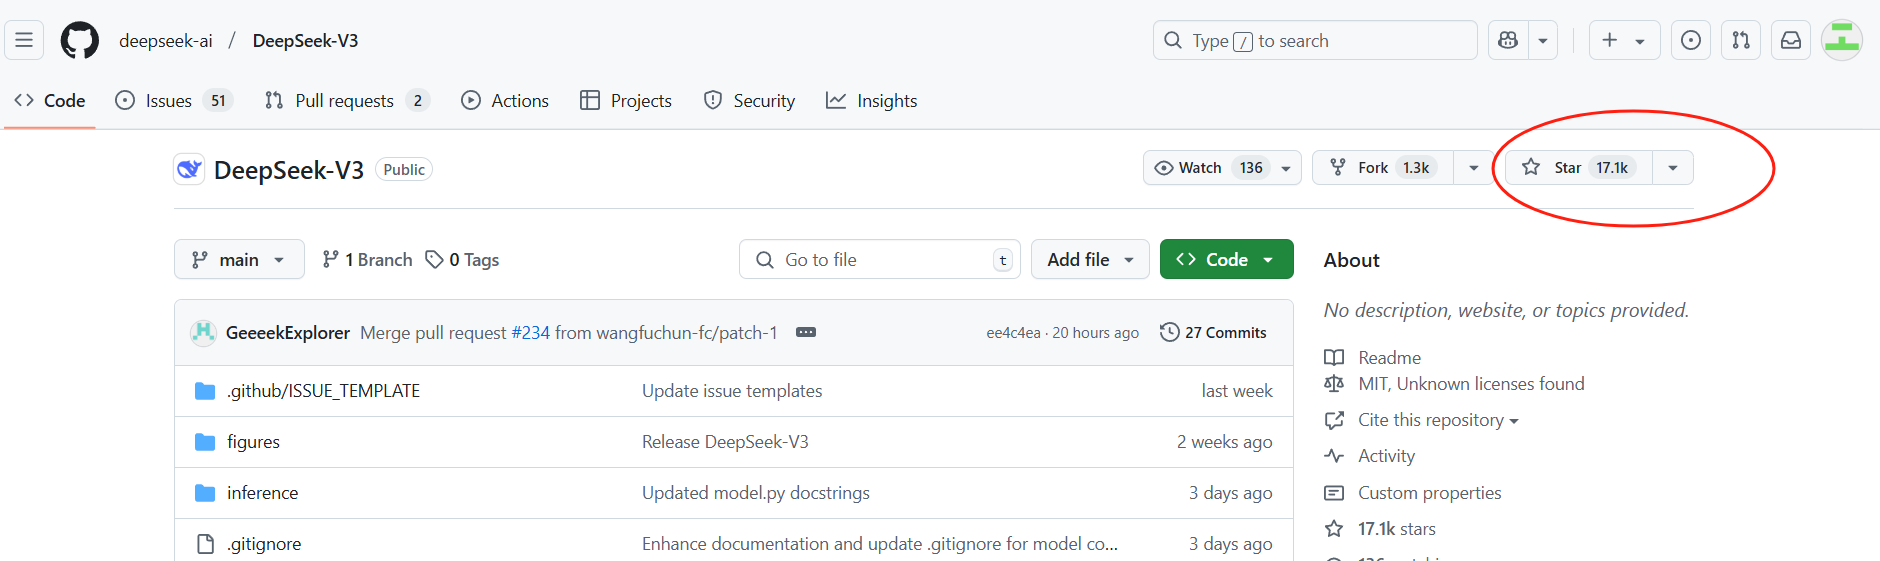Click the GitHub Octocat logo
Image resolution: width=1880 pixels, height=561 pixels.
(x=80, y=41)
